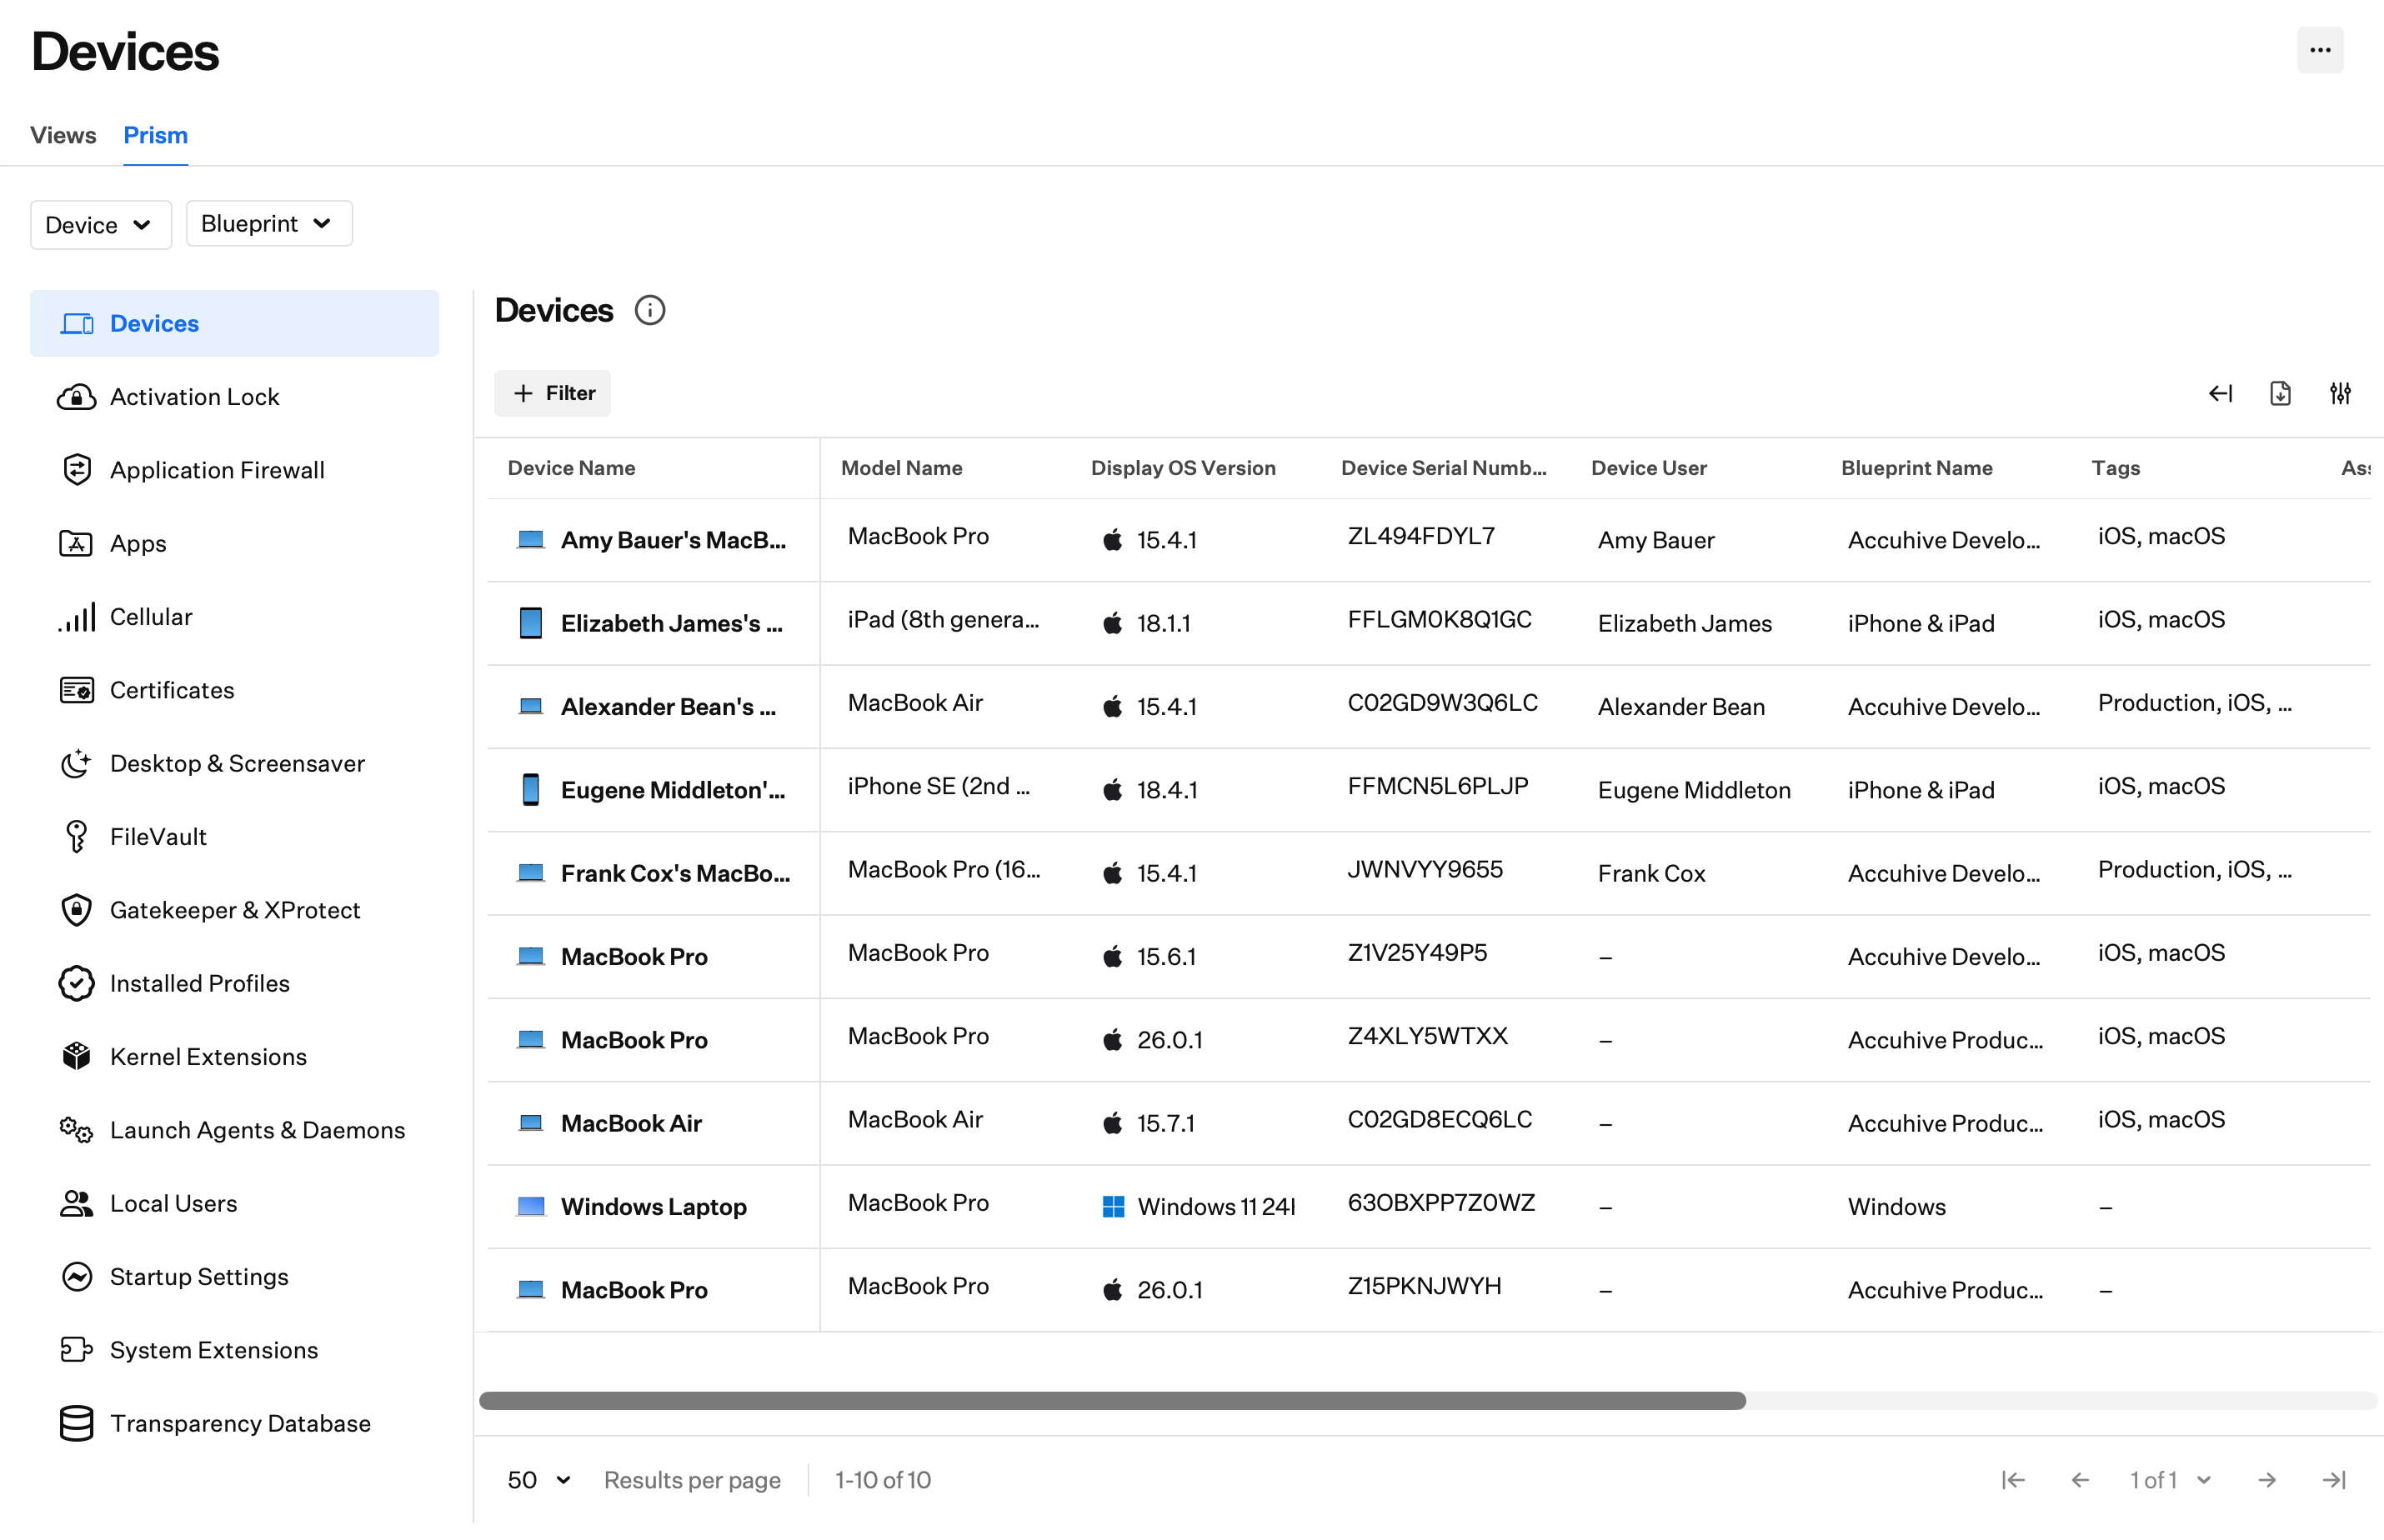Click the collapse columns arrow icon
The width and height of the screenshot is (2384, 1540).
pyautogui.click(x=2220, y=394)
